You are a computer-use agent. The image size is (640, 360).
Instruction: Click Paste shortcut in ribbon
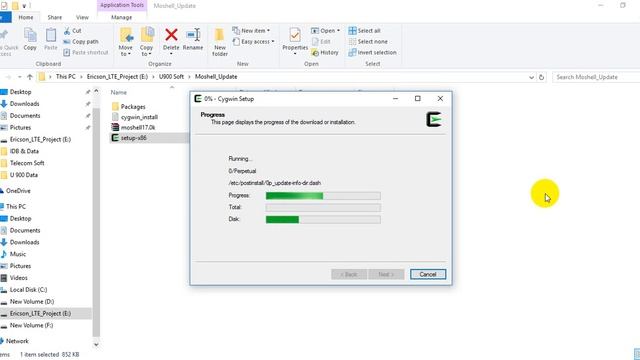click(x=86, y=53)
